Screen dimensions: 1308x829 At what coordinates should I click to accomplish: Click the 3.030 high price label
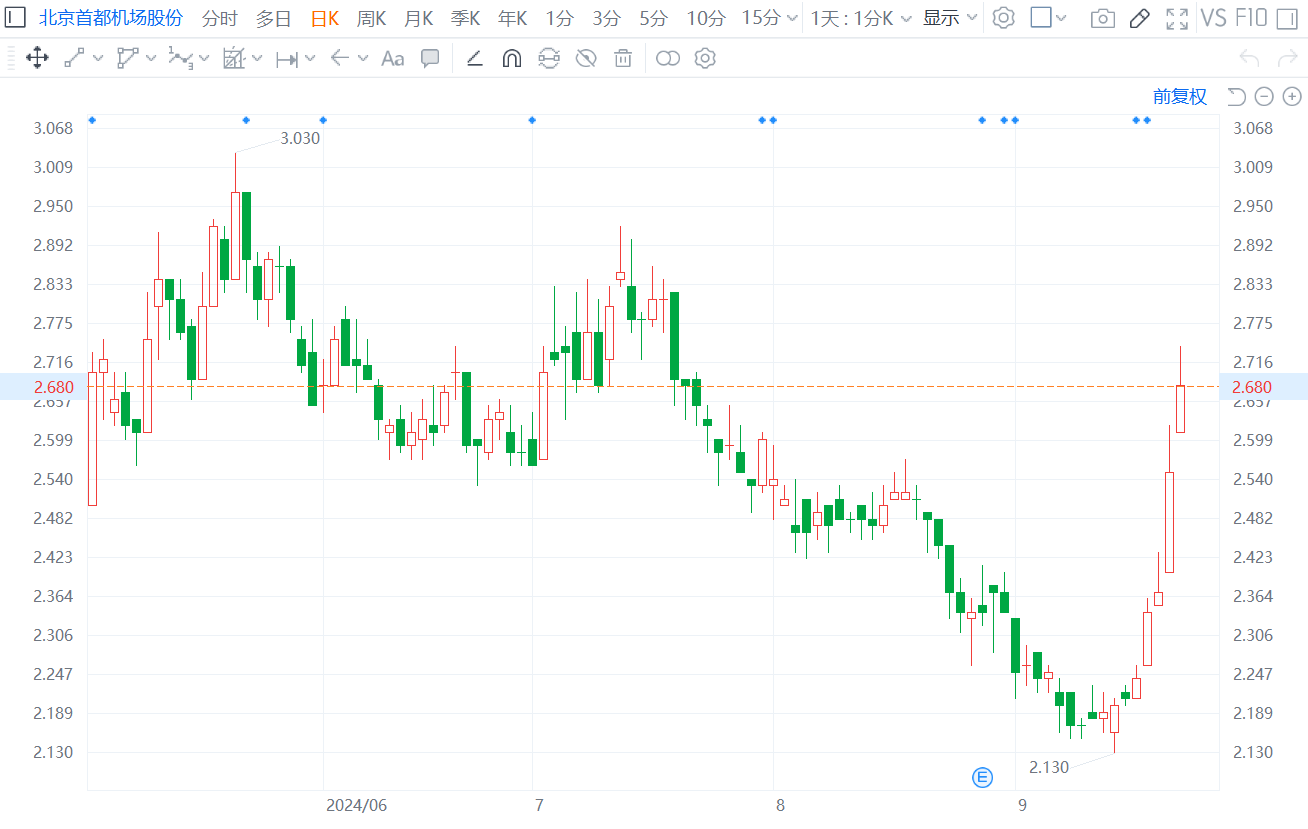pyautogui.click(x=300, y=138)
